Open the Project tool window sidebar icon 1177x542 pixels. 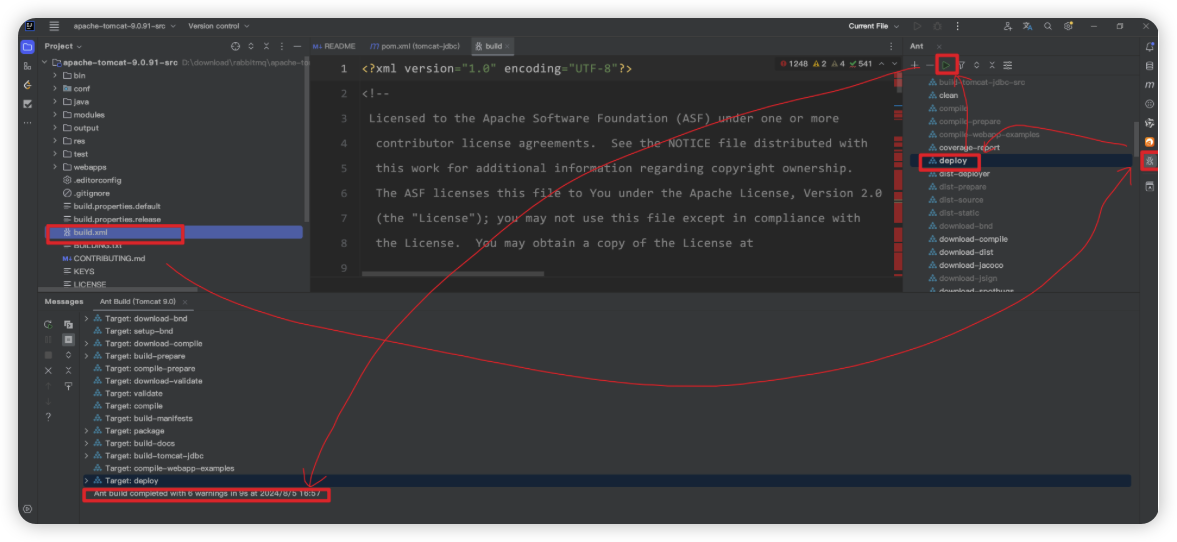tap(28, 47)
